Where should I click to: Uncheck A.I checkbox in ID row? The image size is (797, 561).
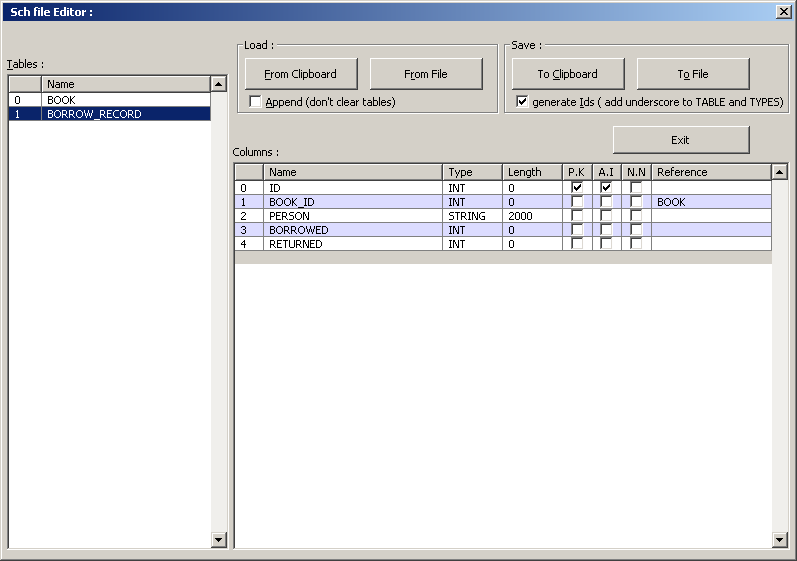click(606, 188)
